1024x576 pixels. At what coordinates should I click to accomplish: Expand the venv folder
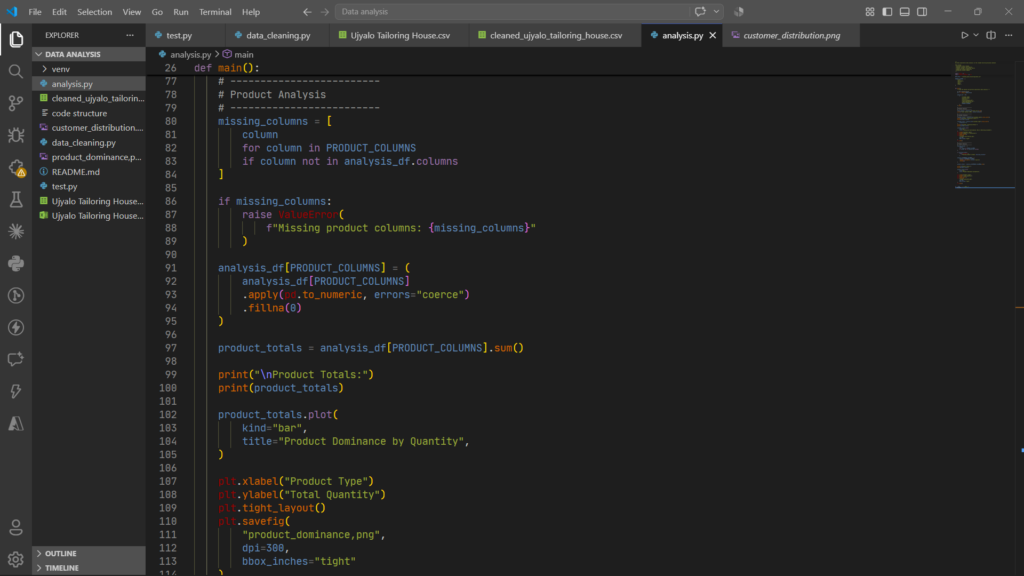(x=89, y=69)
